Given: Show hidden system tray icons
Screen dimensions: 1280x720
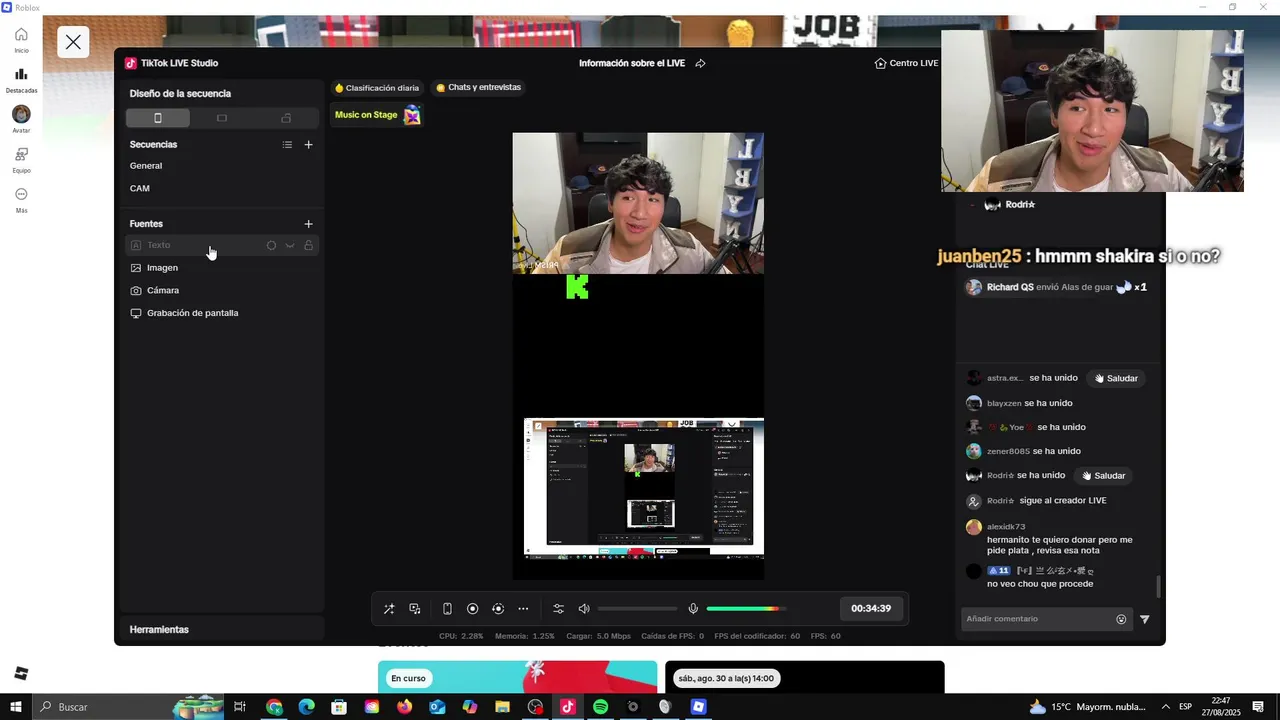Looking at the screenshot, I should [x=1165, y=707].
